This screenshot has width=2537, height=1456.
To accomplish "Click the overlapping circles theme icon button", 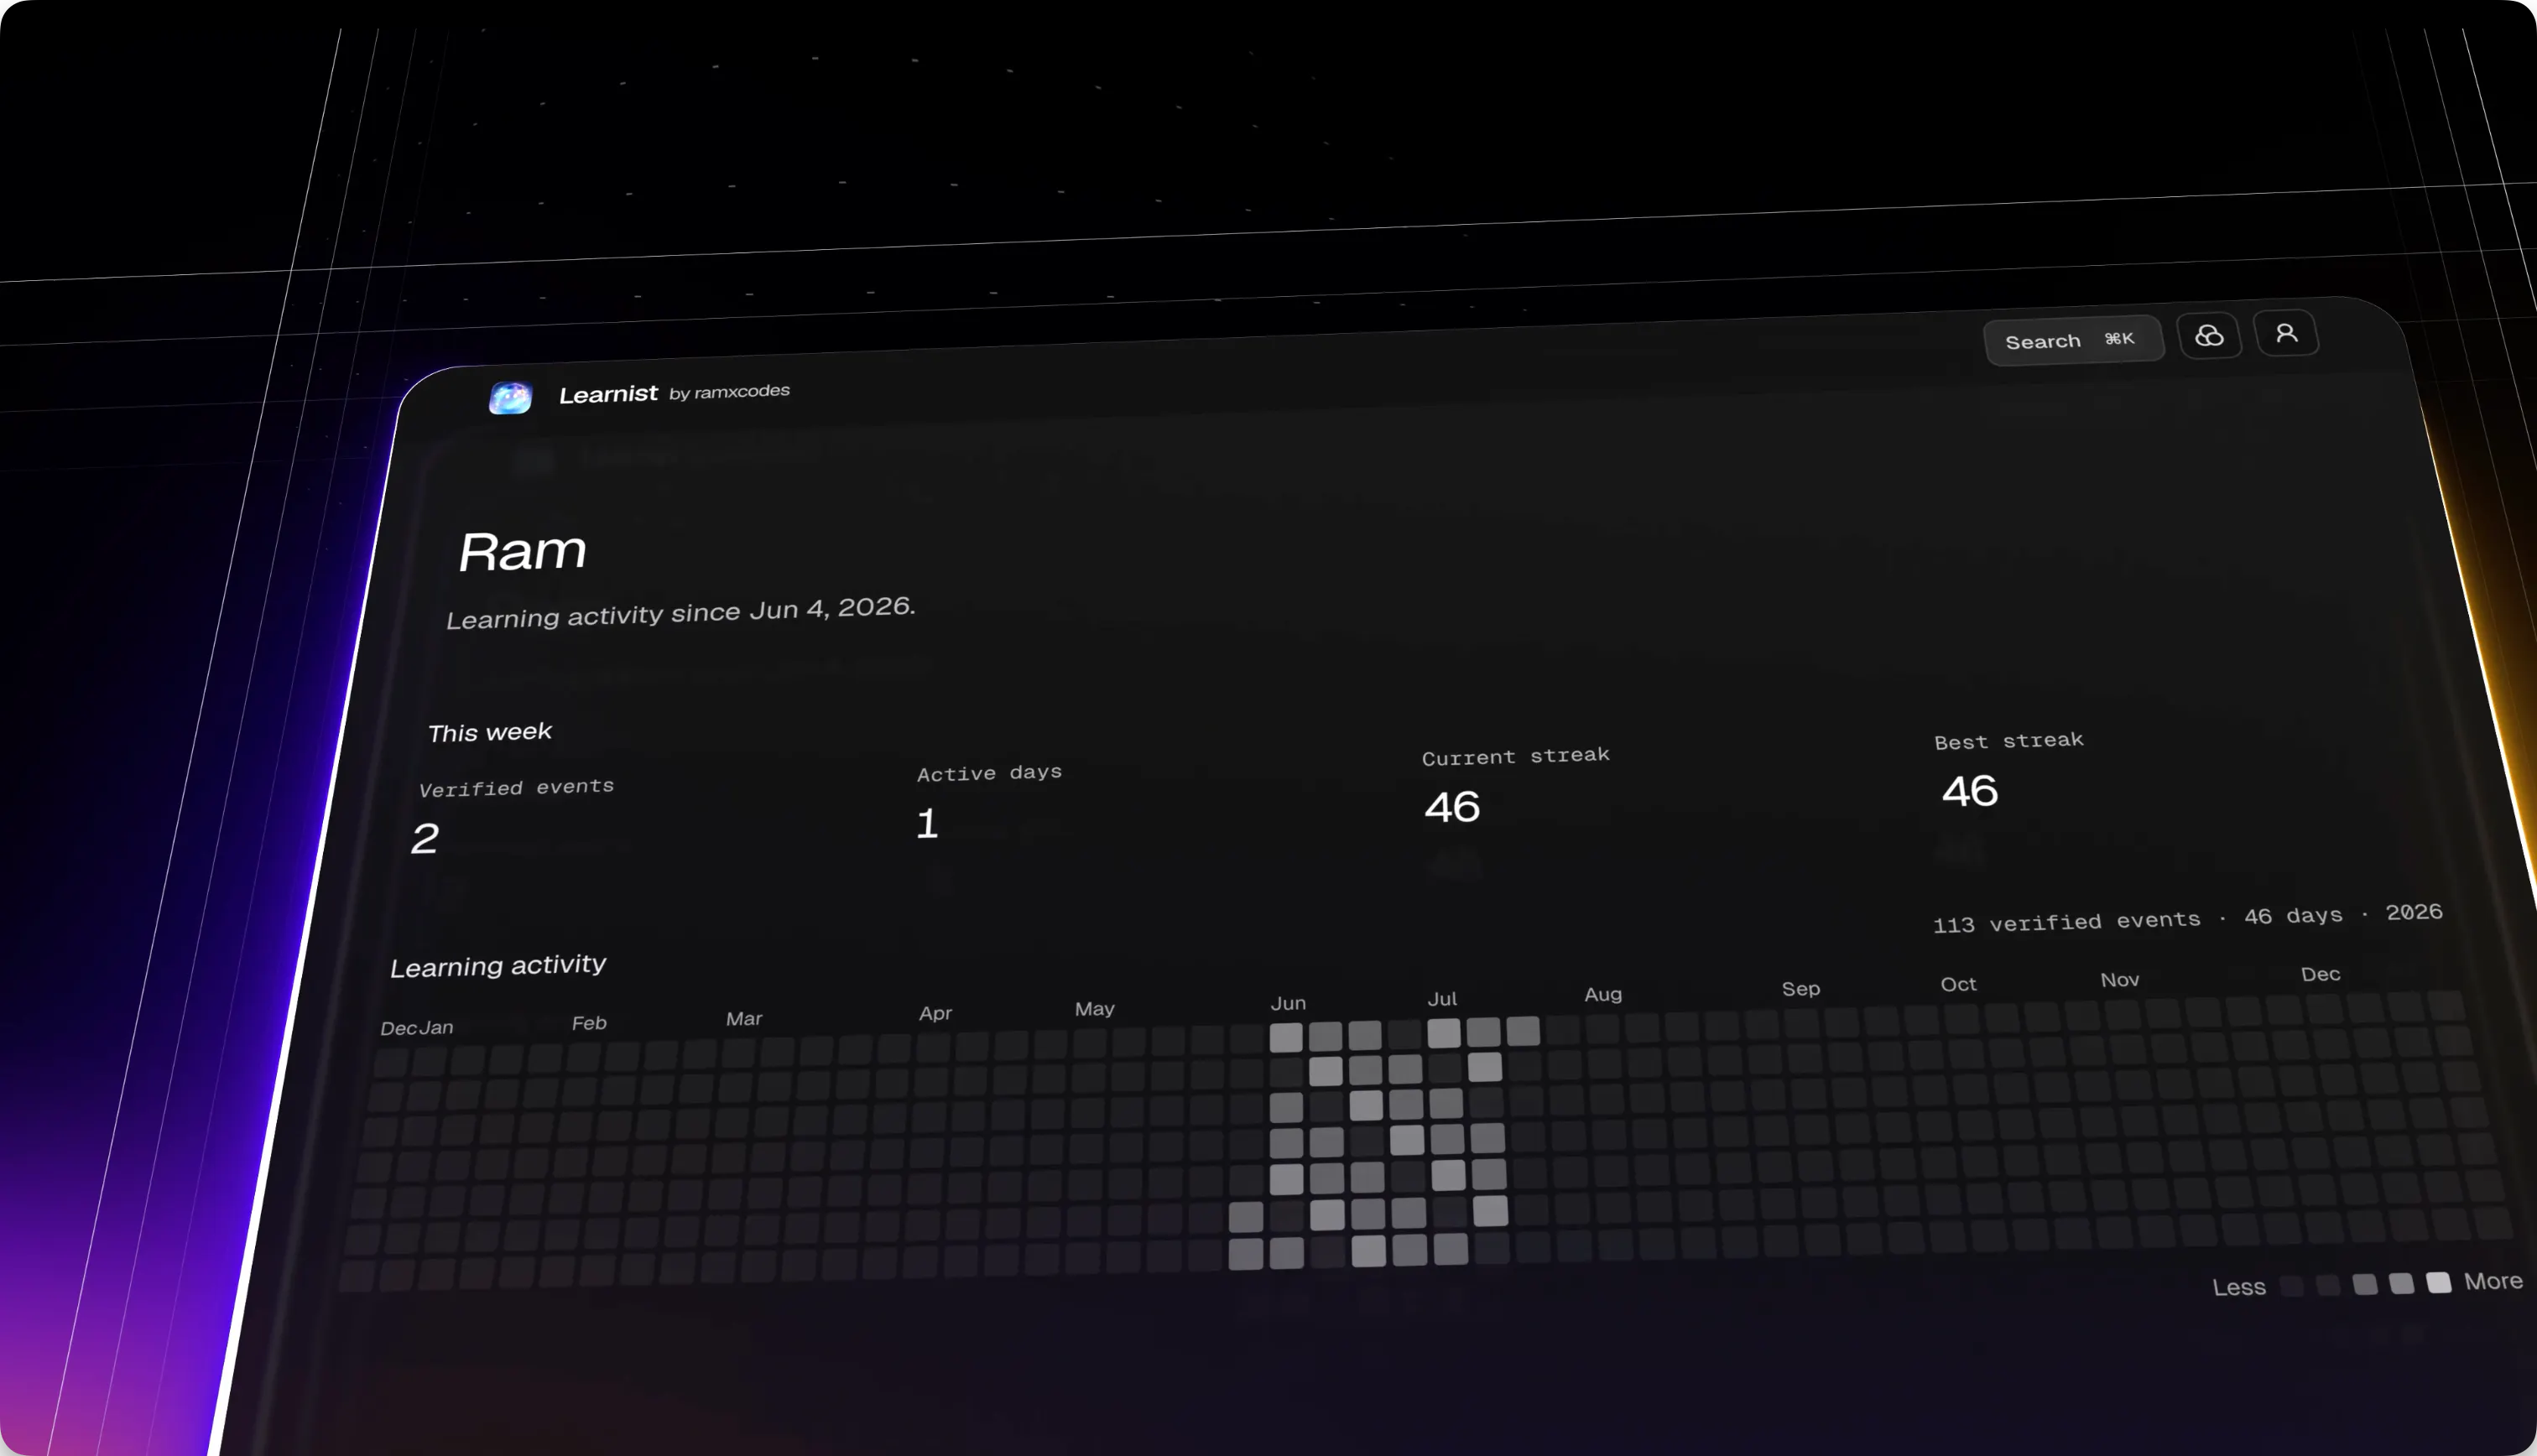I will click(2209, 336).
